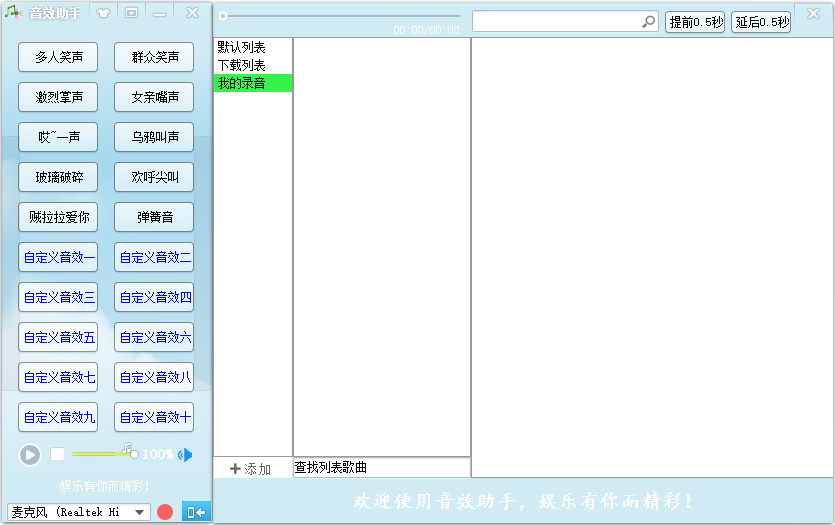Click 自定义音效二 button
Image resolution: width=835 pixels, height=525 pixels.
coord(154,257)
